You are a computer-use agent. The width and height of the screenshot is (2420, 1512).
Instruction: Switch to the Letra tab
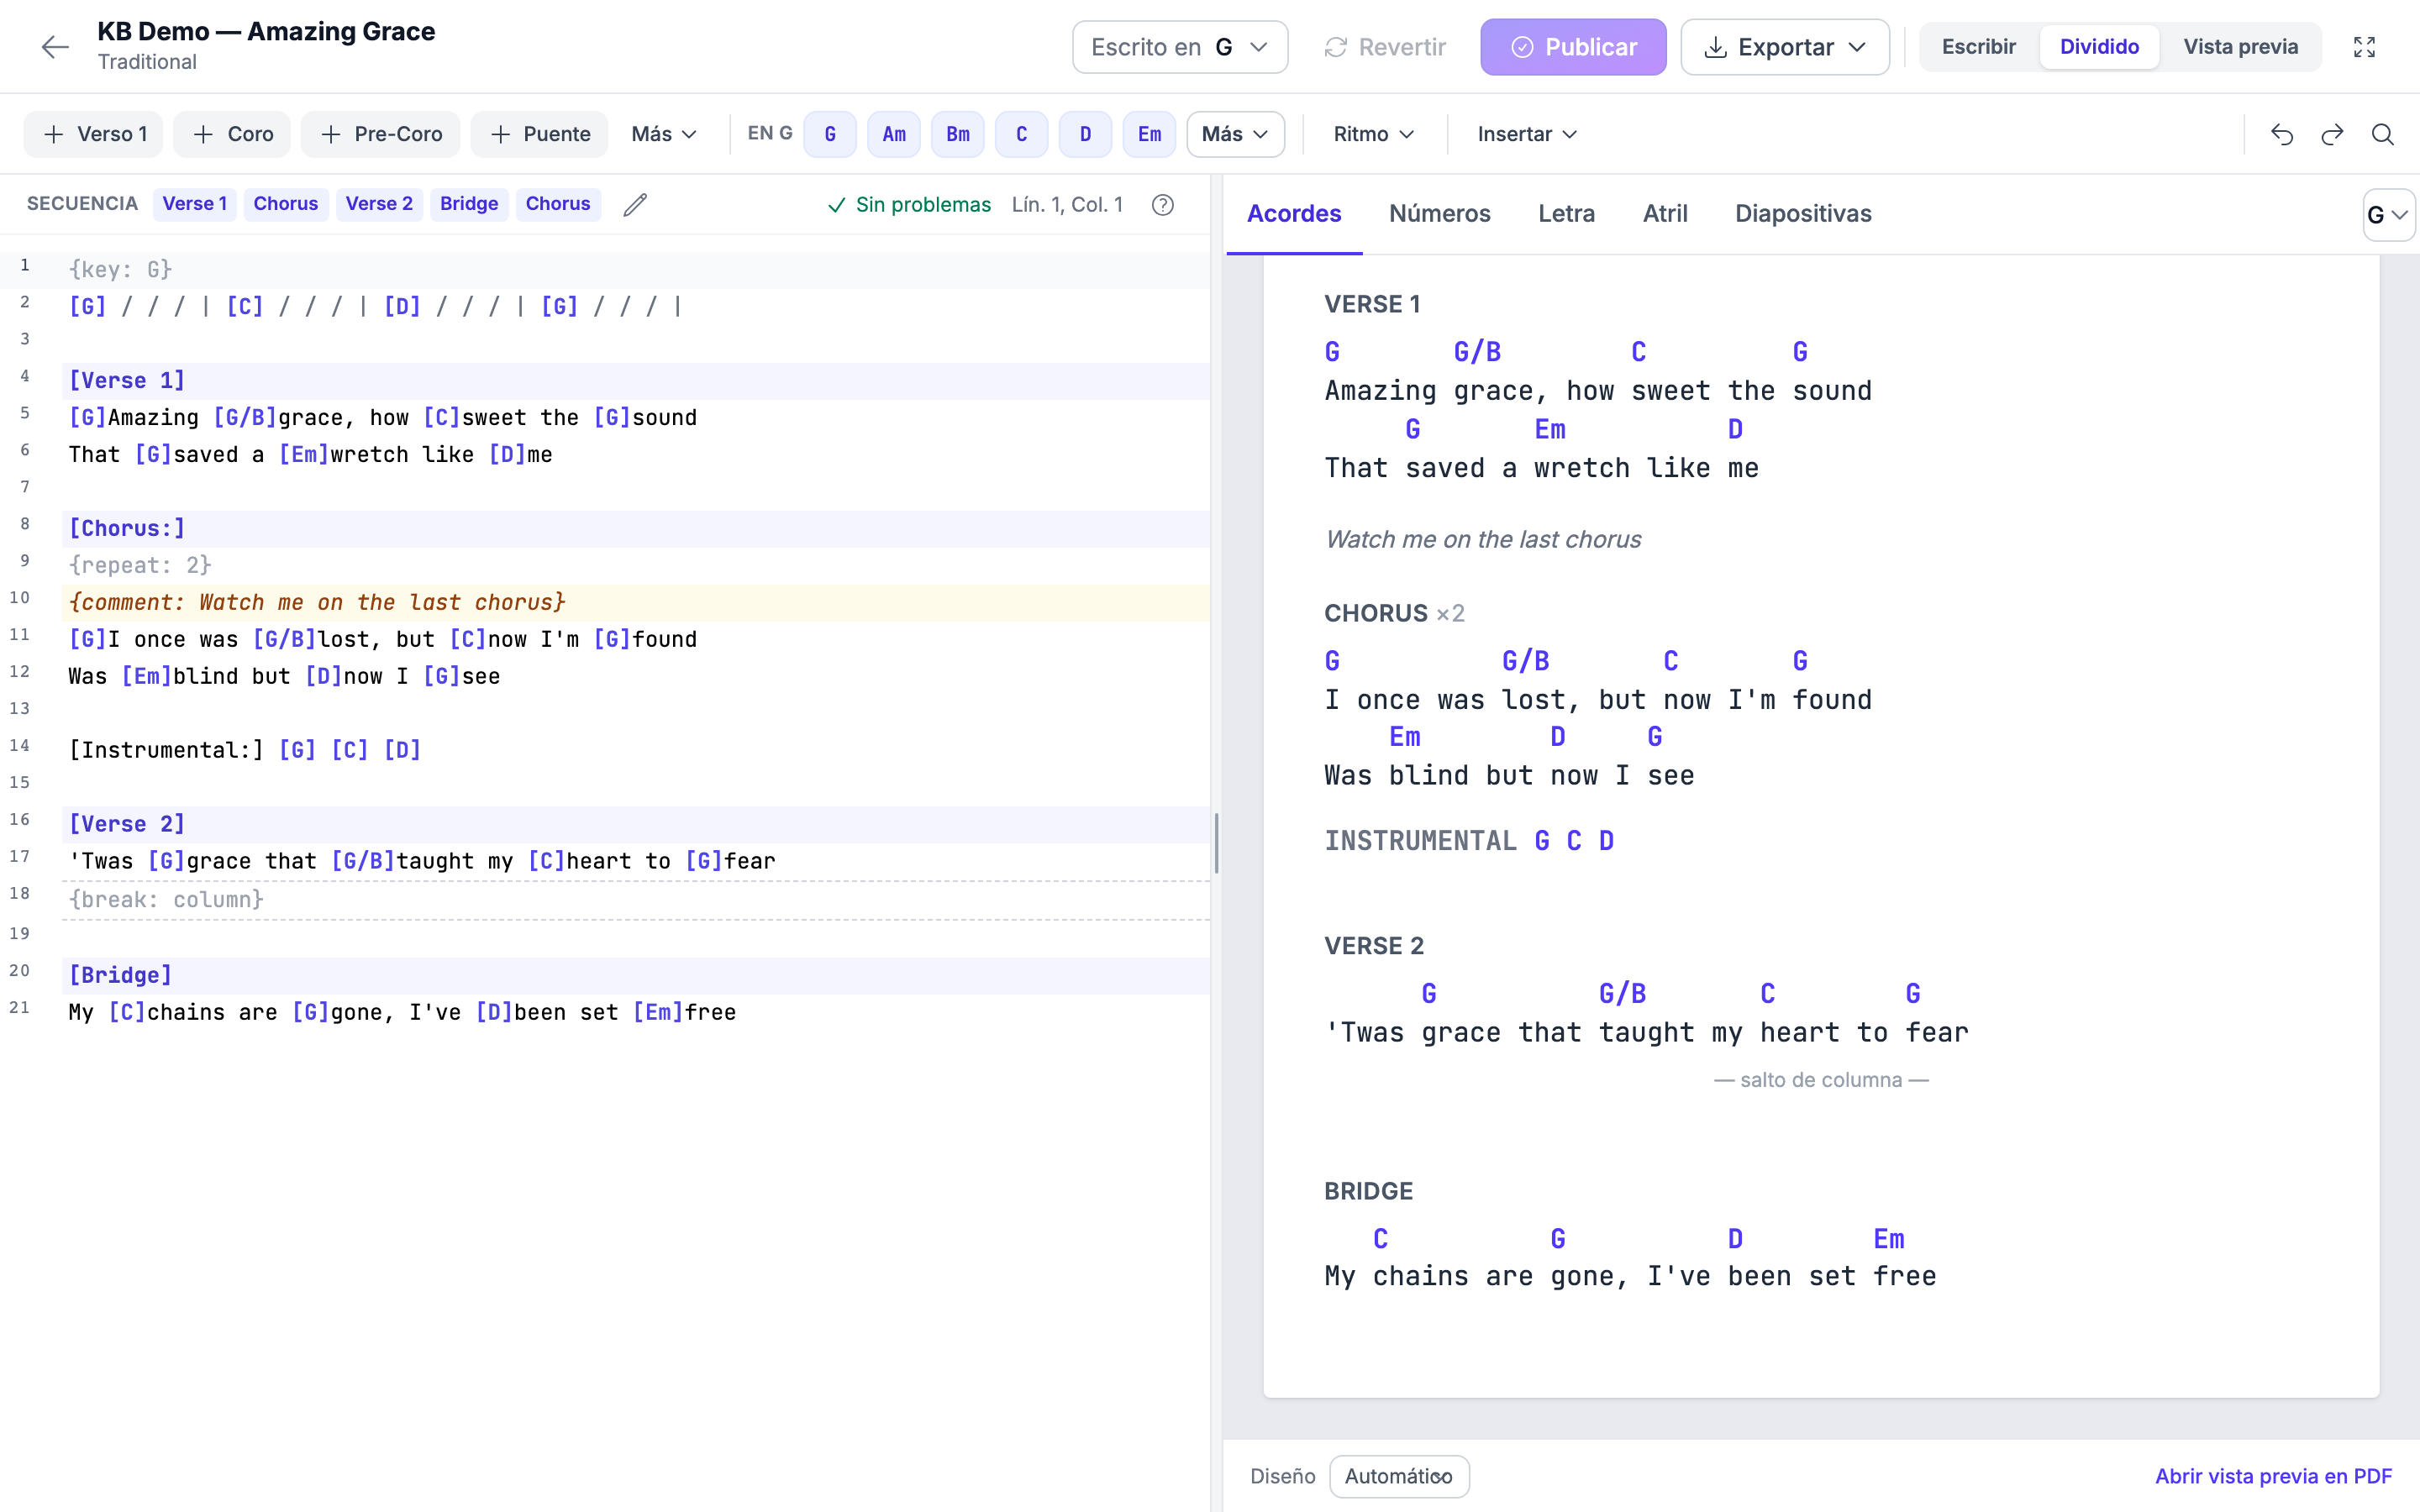point(1566,214)
